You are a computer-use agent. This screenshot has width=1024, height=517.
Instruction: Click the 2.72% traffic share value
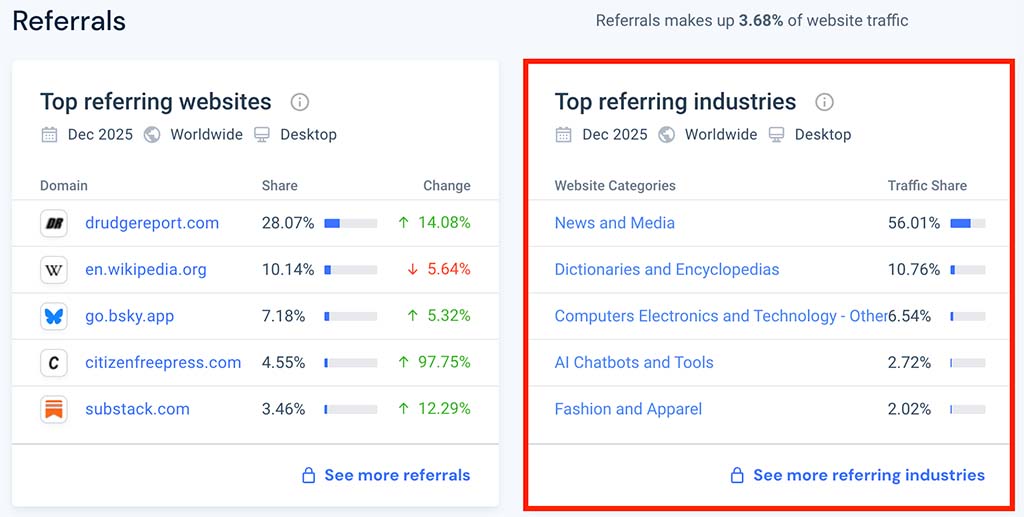click(910, 363)
